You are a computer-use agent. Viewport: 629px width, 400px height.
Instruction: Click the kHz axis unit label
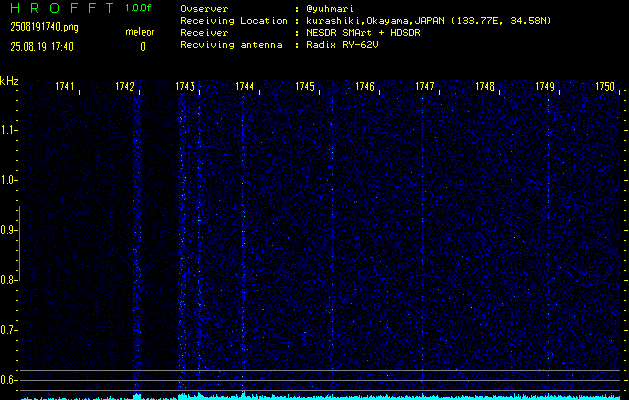pyautogui.click(x=9, y=81)
